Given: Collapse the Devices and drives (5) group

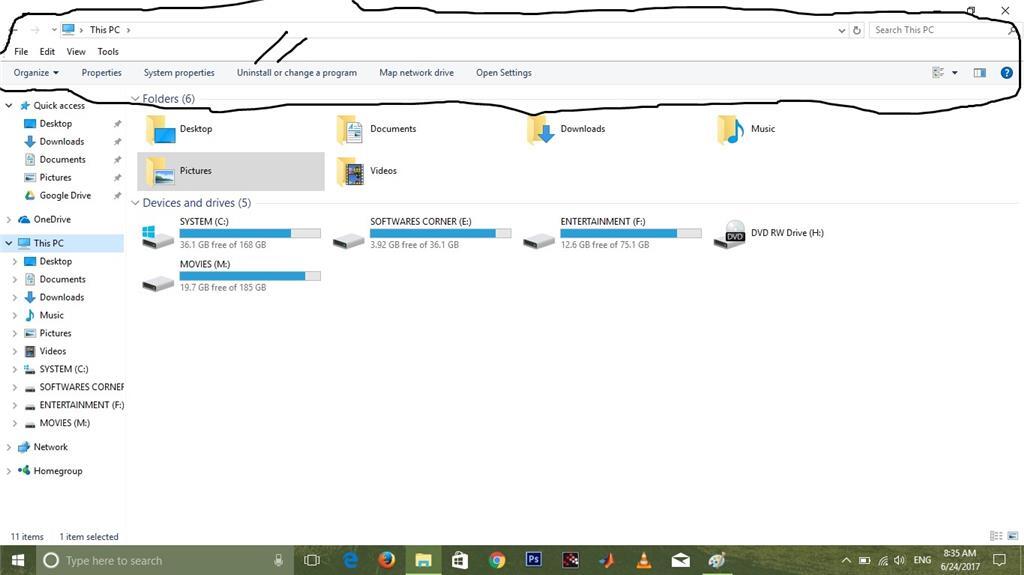Looking at the screenshot, I should (135, 203).
